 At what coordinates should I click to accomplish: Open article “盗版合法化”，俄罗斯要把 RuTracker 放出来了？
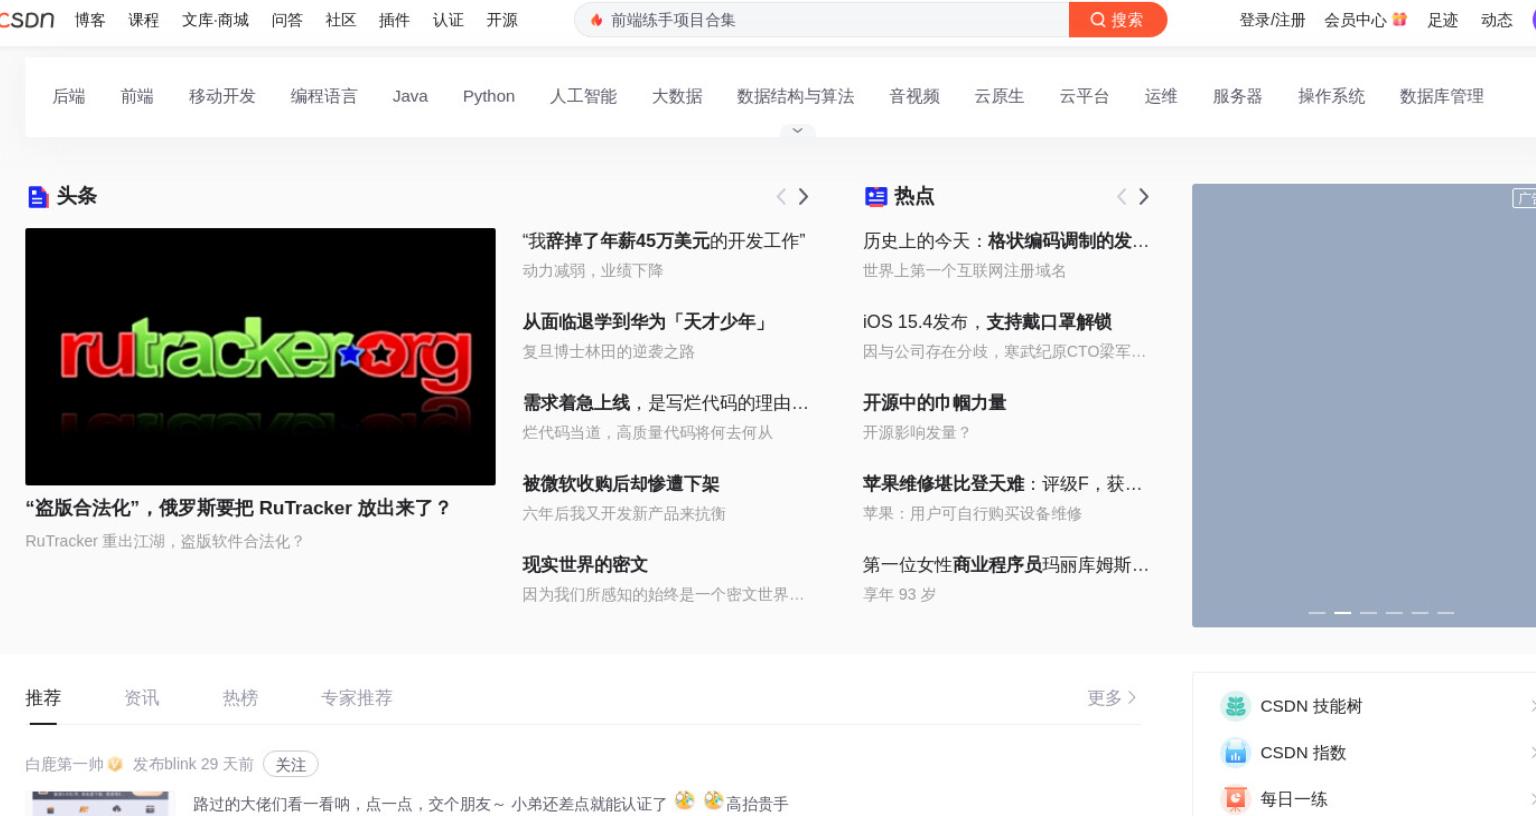[x=238, y=509]
